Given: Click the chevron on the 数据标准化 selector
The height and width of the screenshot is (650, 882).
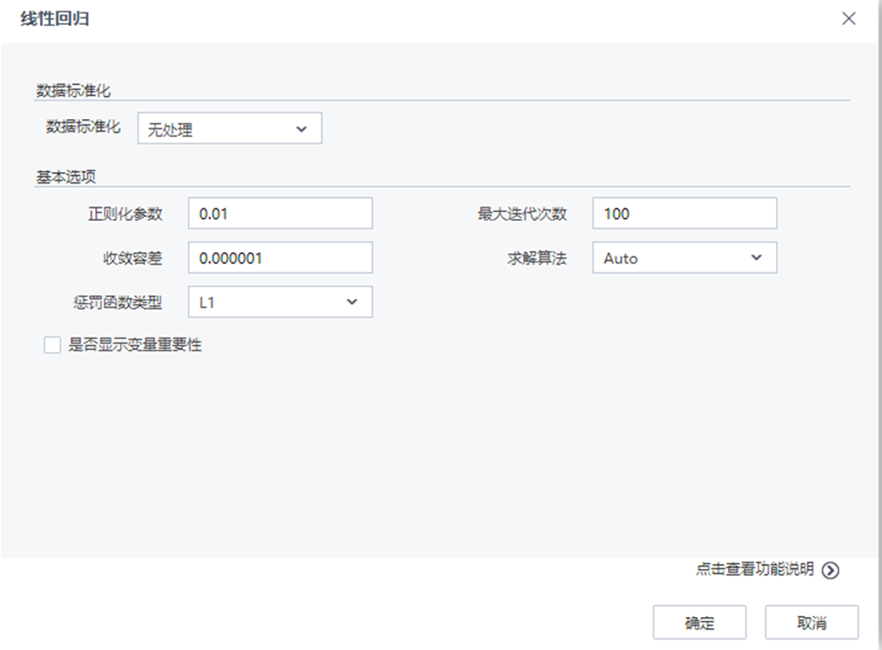Looking at the screenshot, I should coord(303,128).
